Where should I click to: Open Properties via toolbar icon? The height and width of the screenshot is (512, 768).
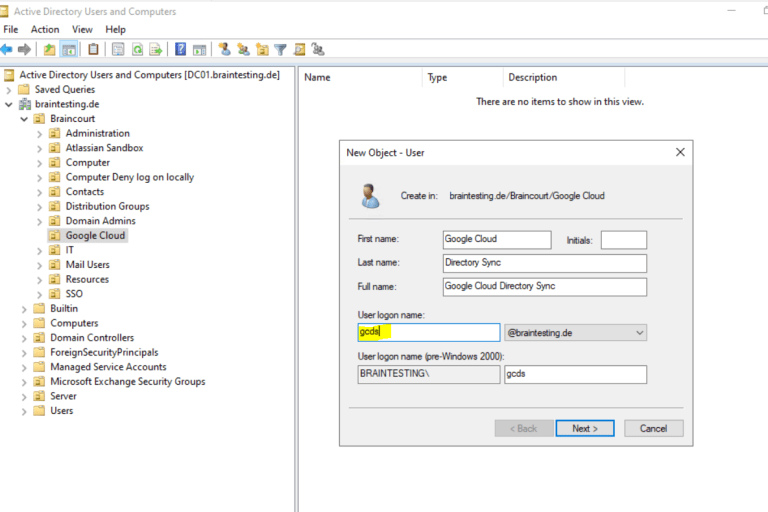click(x=118, y=49)
